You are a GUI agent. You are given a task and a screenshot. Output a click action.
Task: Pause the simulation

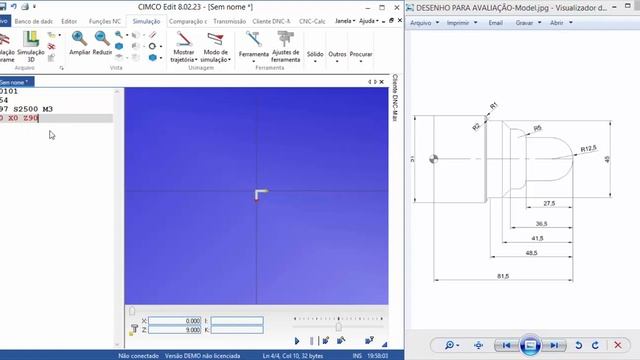[x=311, y=341]
